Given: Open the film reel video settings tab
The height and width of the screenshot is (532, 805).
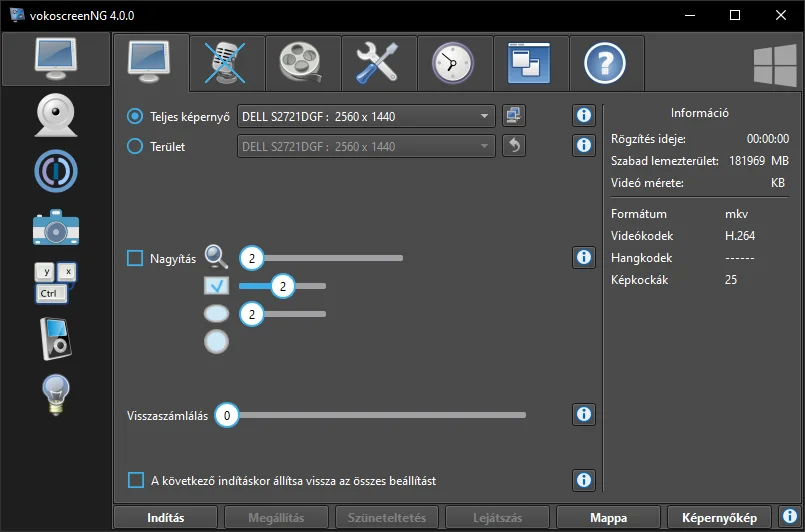Looking at the screenshot, I should (303, 63).
